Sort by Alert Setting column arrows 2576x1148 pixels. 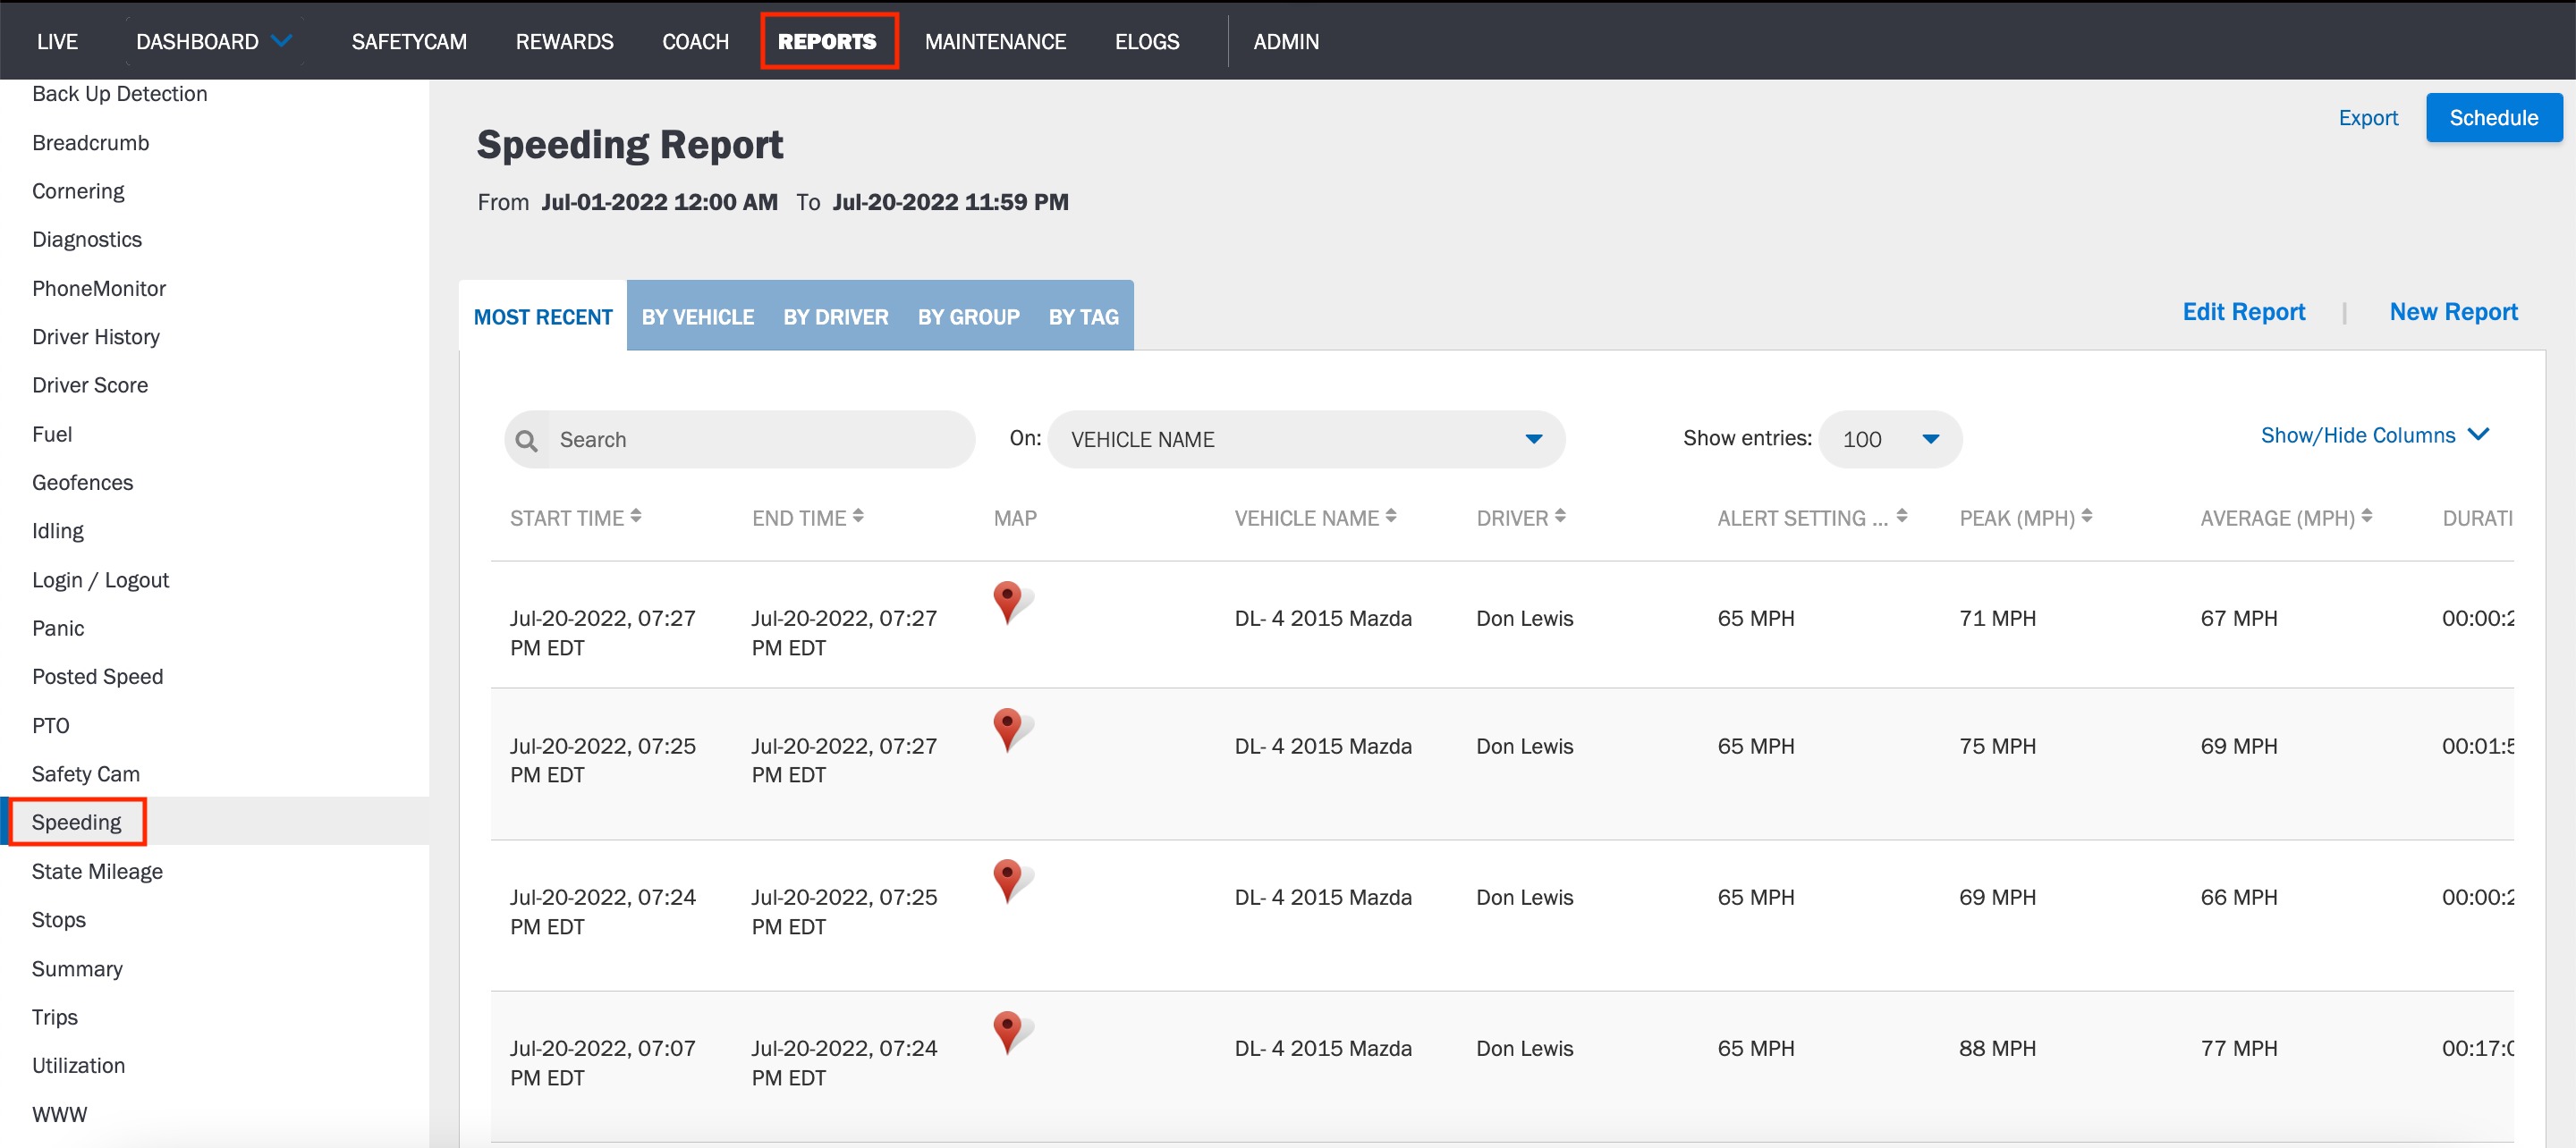[1902, 517]
